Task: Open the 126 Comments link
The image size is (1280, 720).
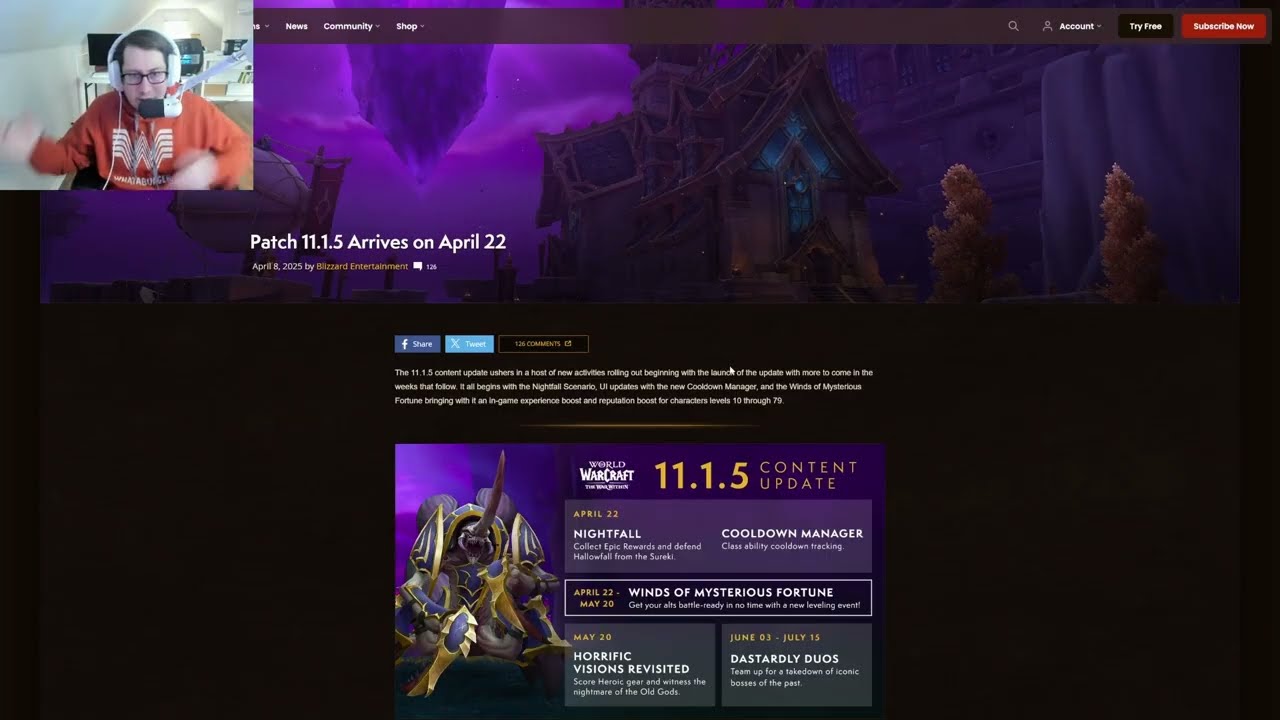Action: point(543,344)
